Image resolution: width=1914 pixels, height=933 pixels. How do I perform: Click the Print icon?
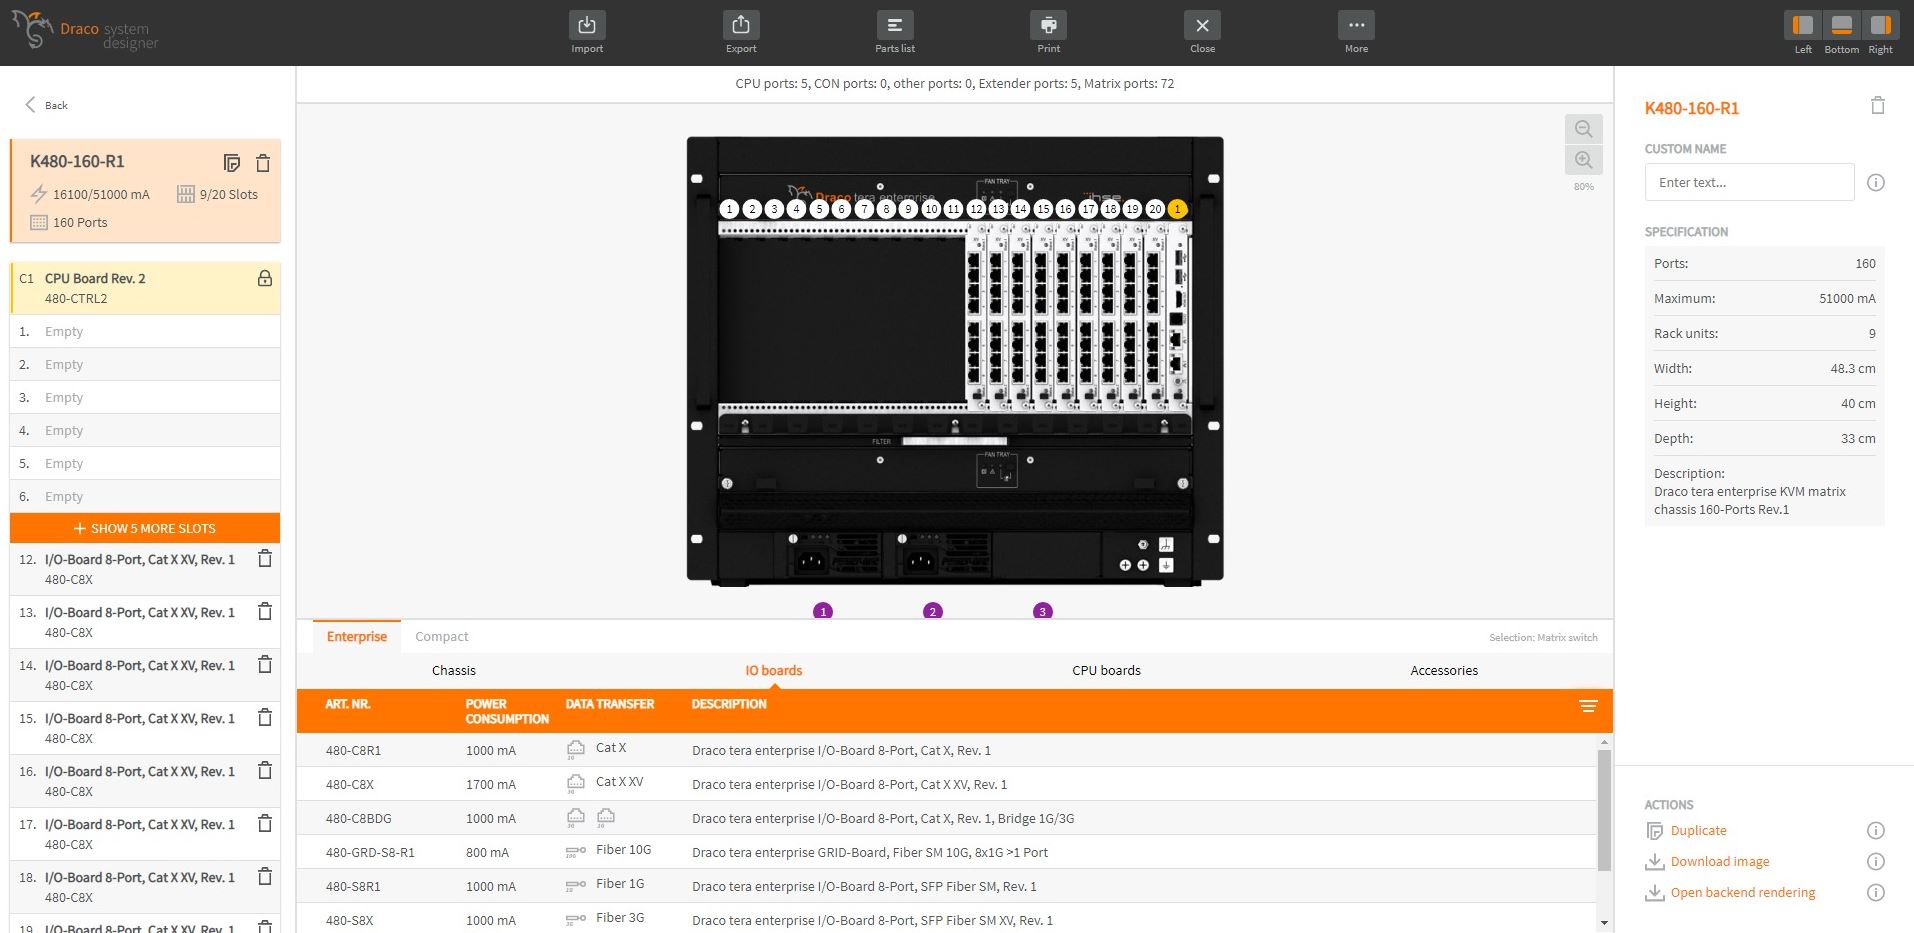[1048, 26]
